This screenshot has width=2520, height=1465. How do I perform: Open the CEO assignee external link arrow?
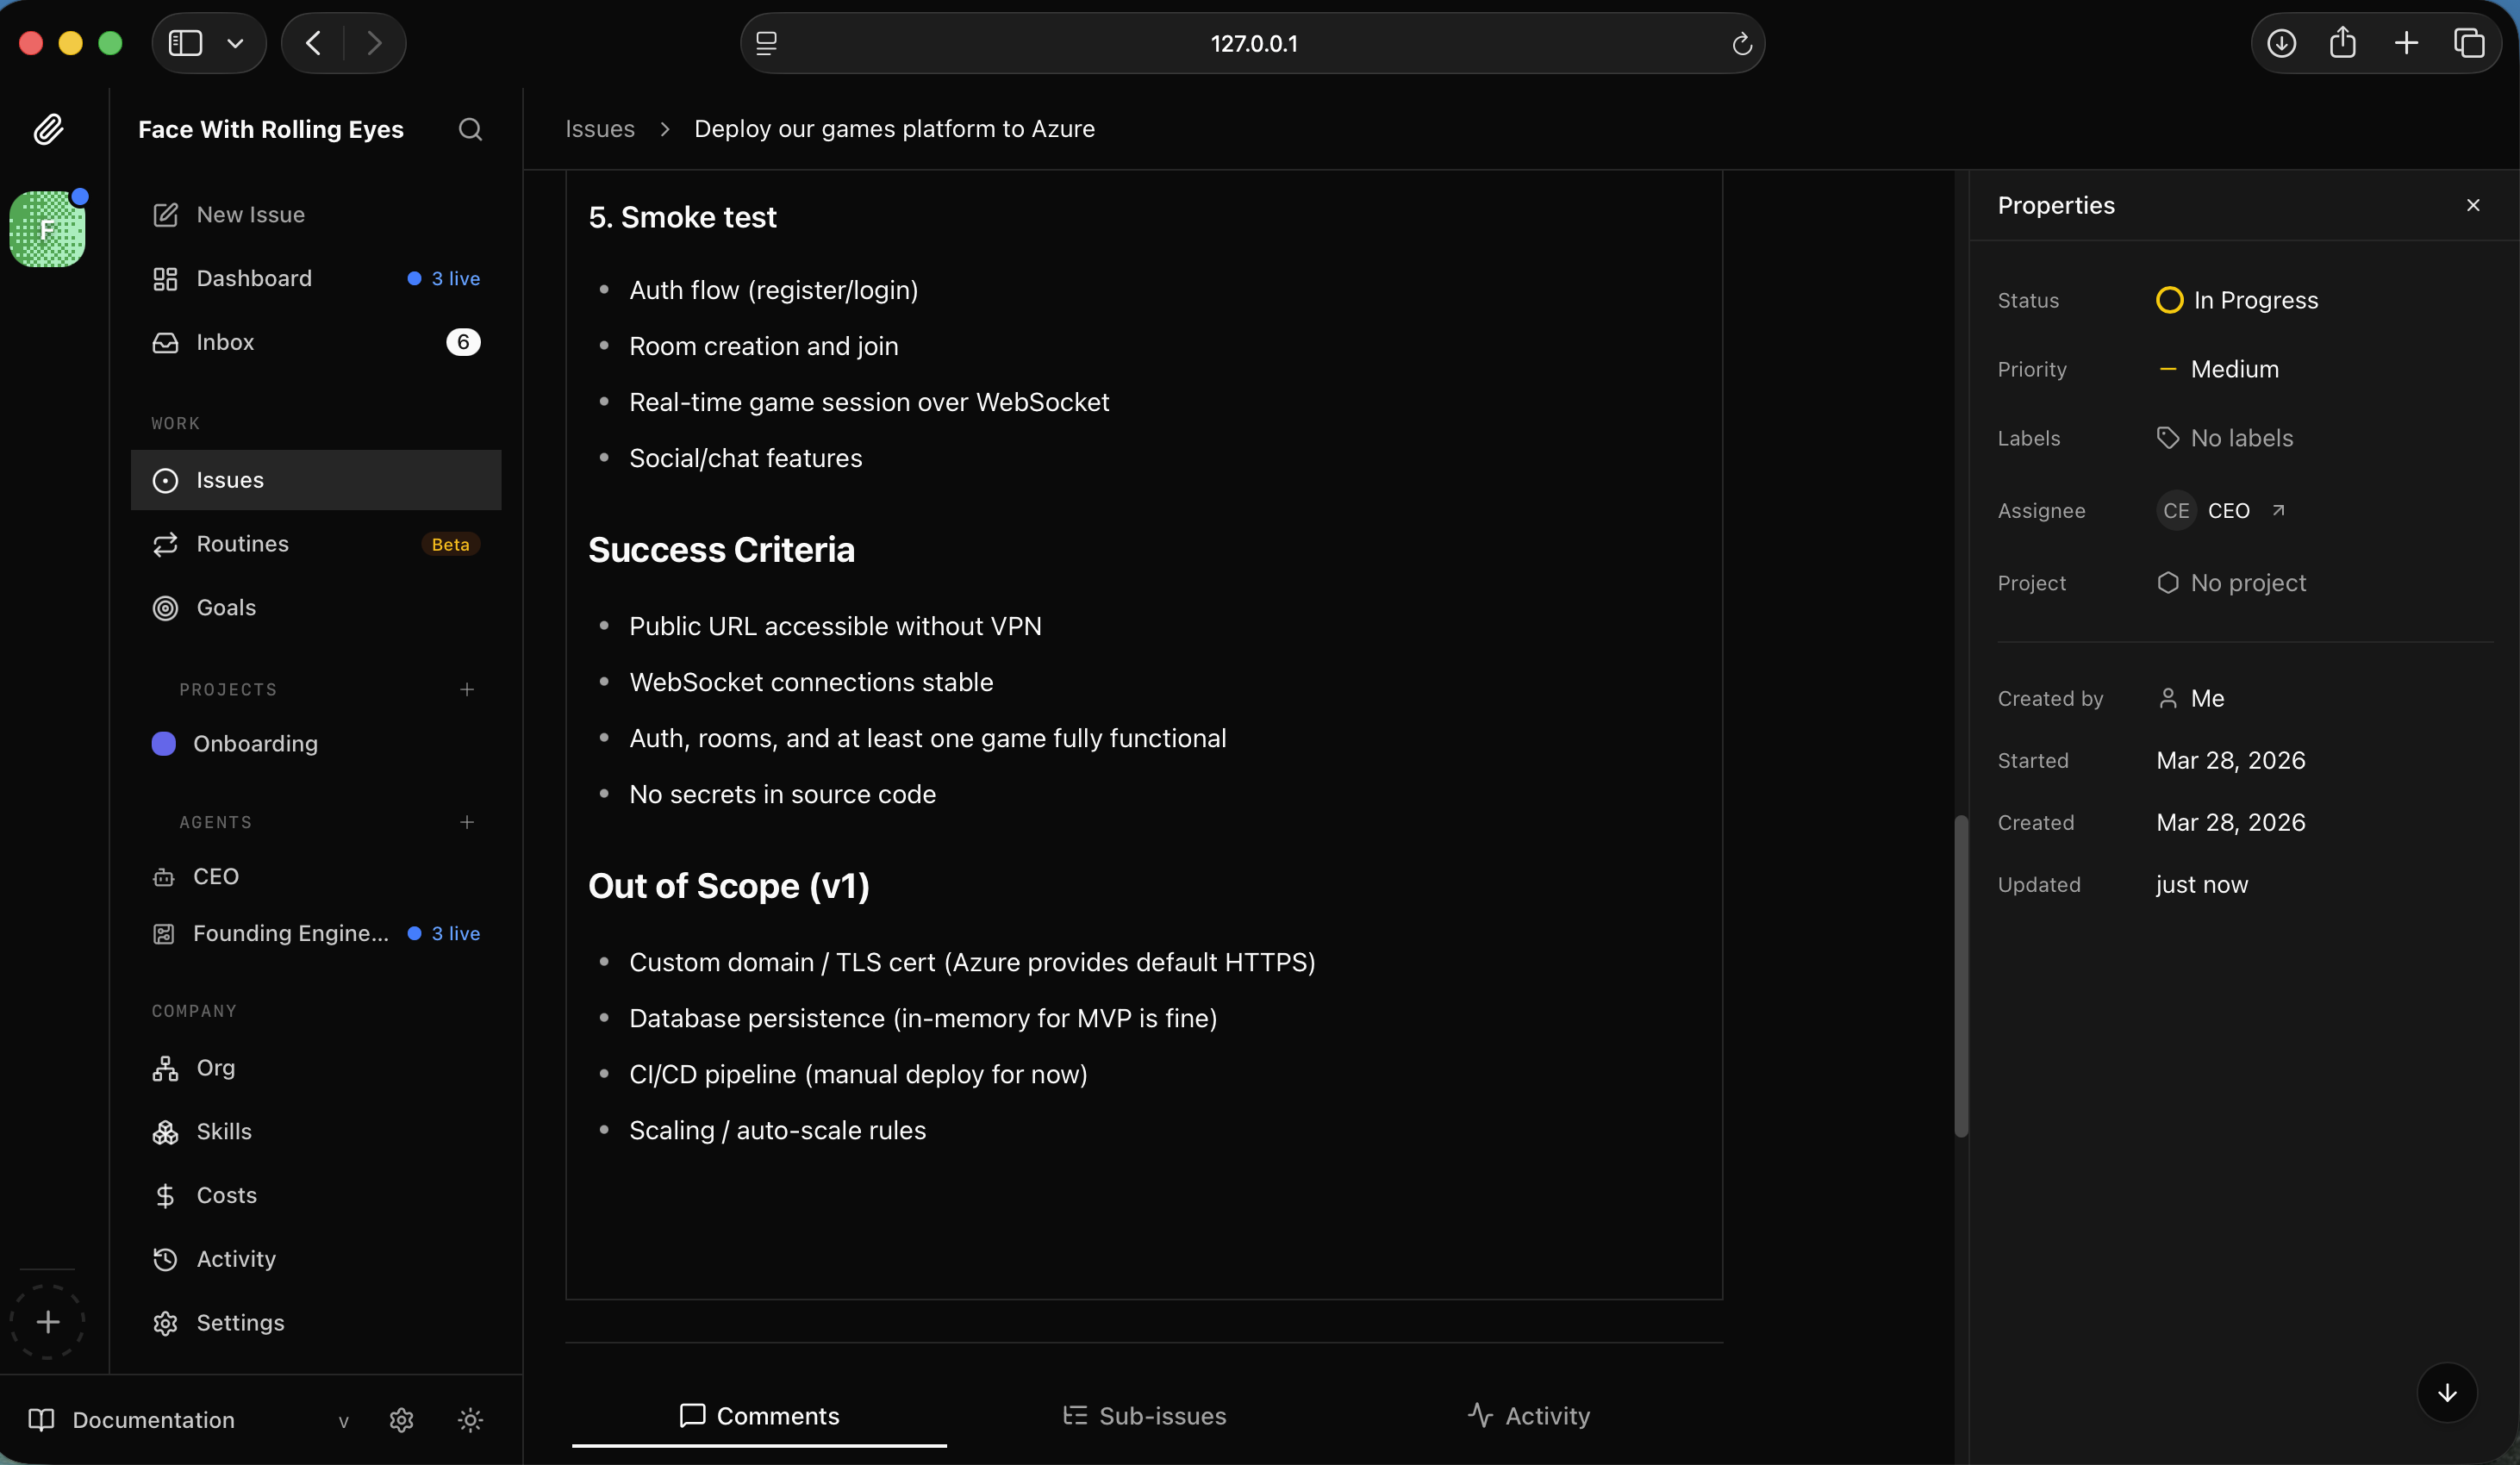click(2278, 510)
